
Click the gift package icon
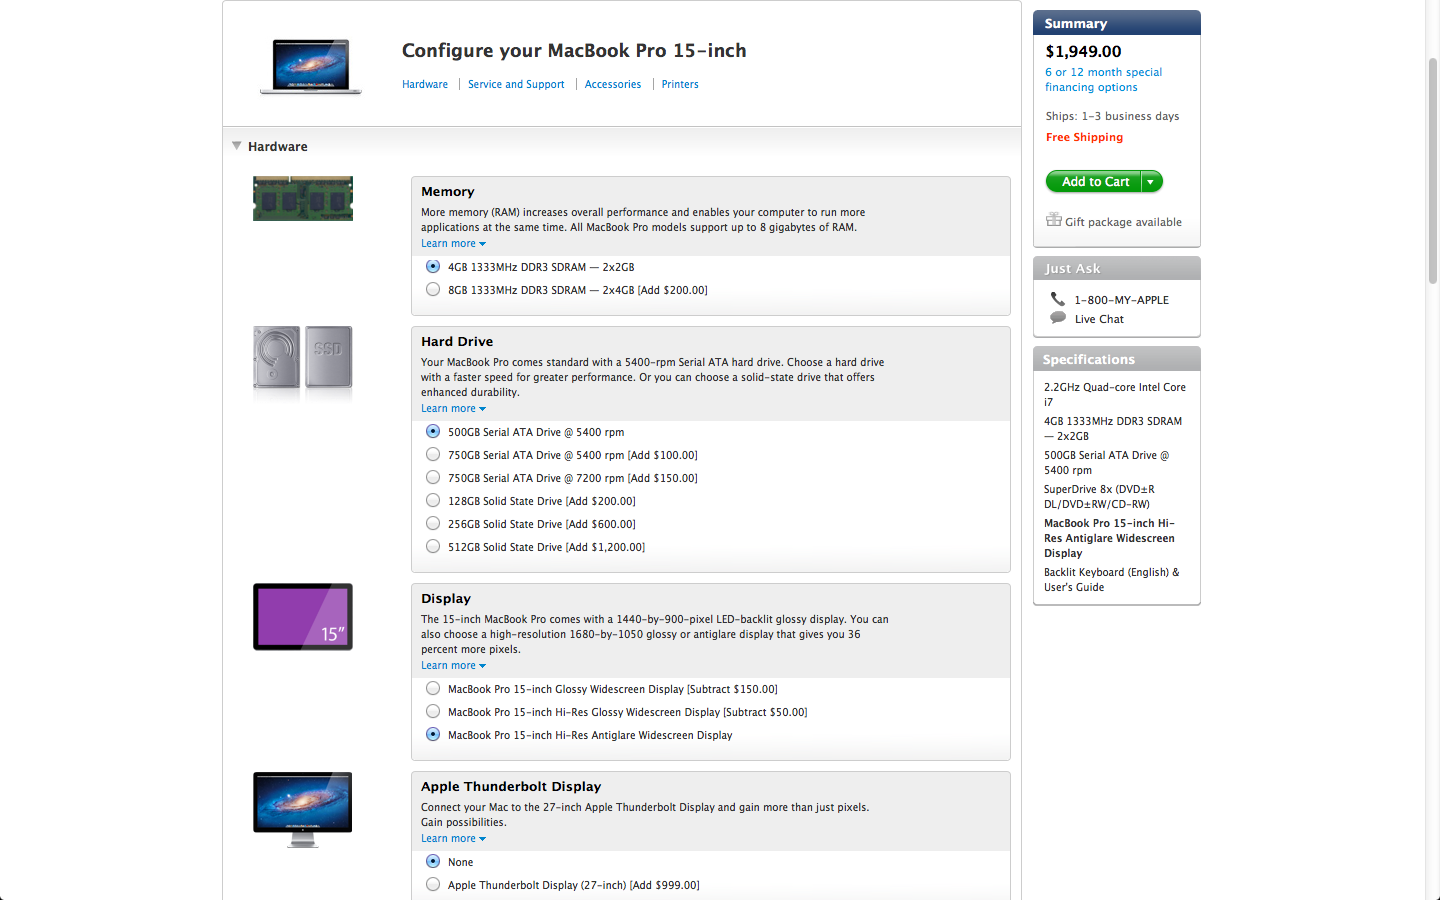click(1054, 220)
